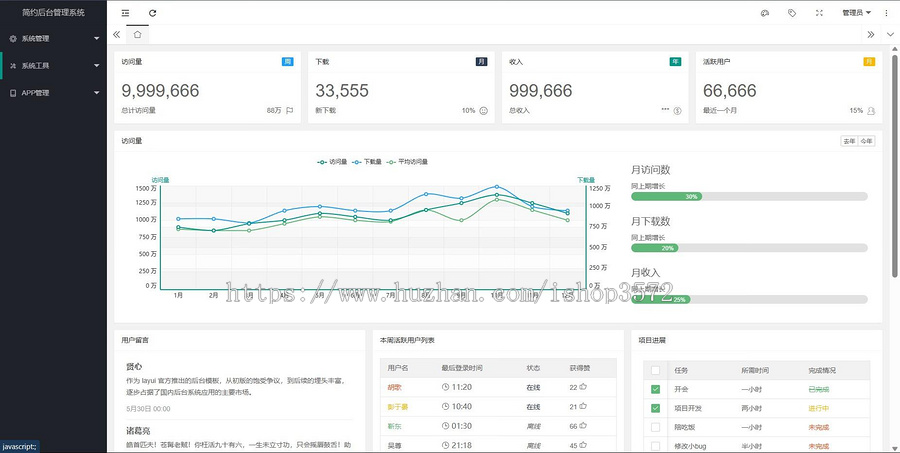
Task: Toggle the 平均访问量 series in the chart legend
Action: 407,162
